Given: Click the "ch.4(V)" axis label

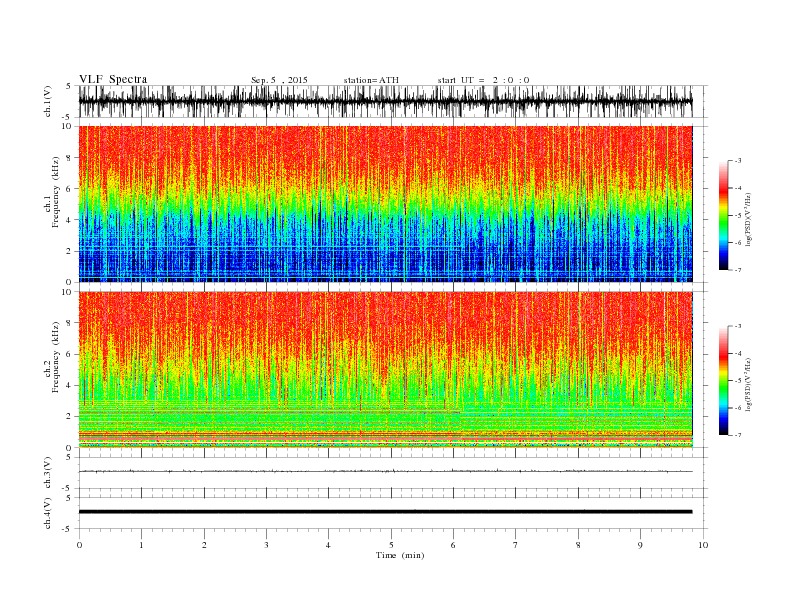Looking at the screenshot, I should click(48, 513).
